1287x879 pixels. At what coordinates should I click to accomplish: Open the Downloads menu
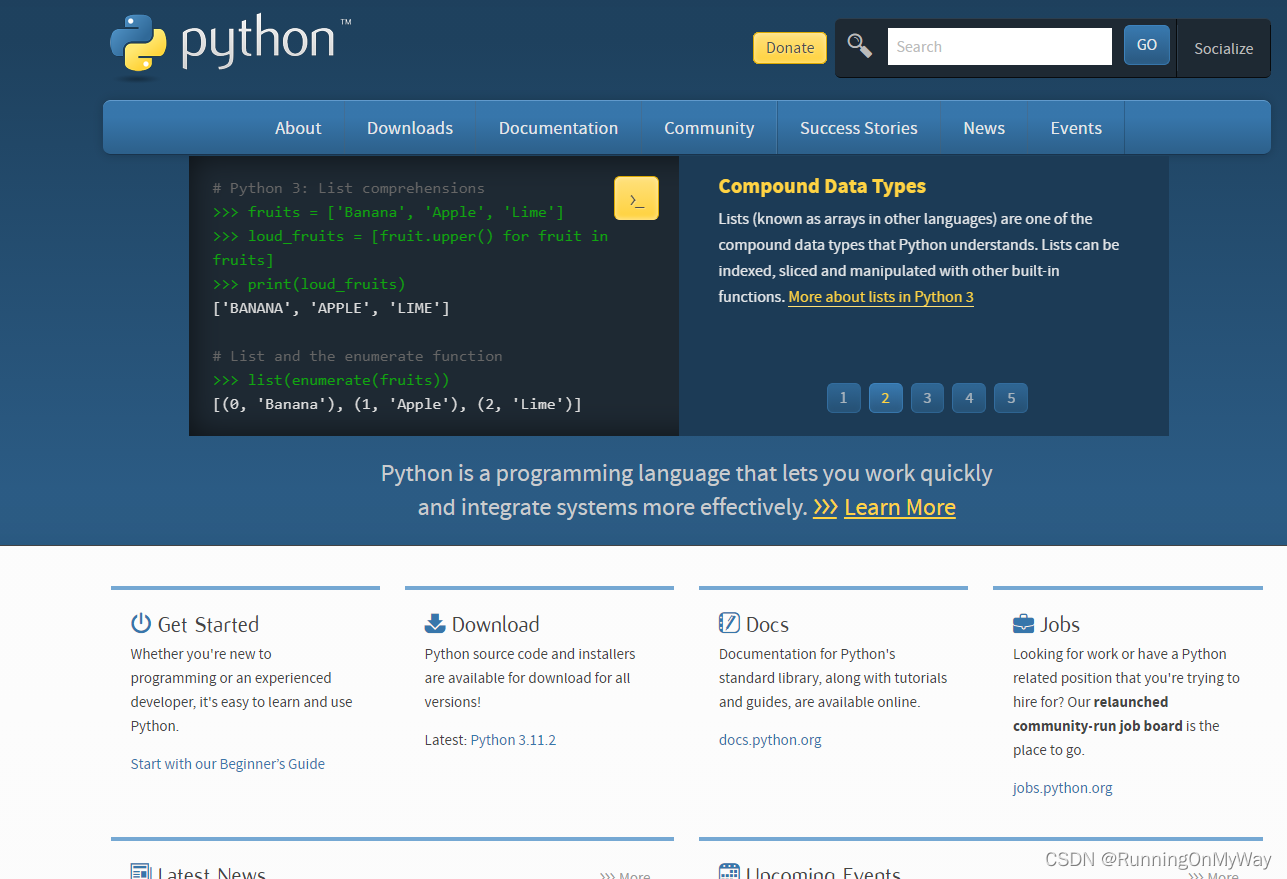coord(410,128)
